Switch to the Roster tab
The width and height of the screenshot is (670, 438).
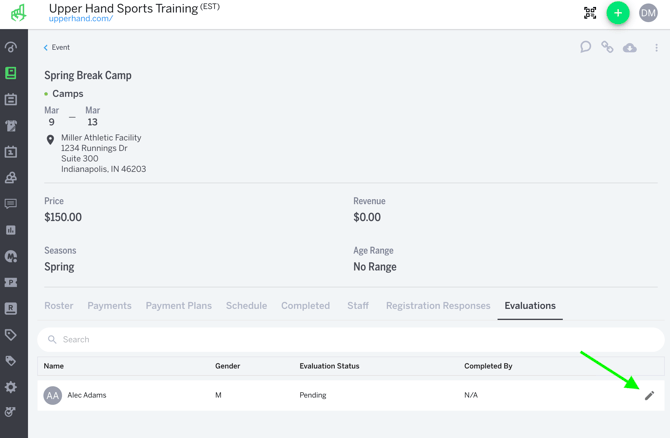pos(59,306)
